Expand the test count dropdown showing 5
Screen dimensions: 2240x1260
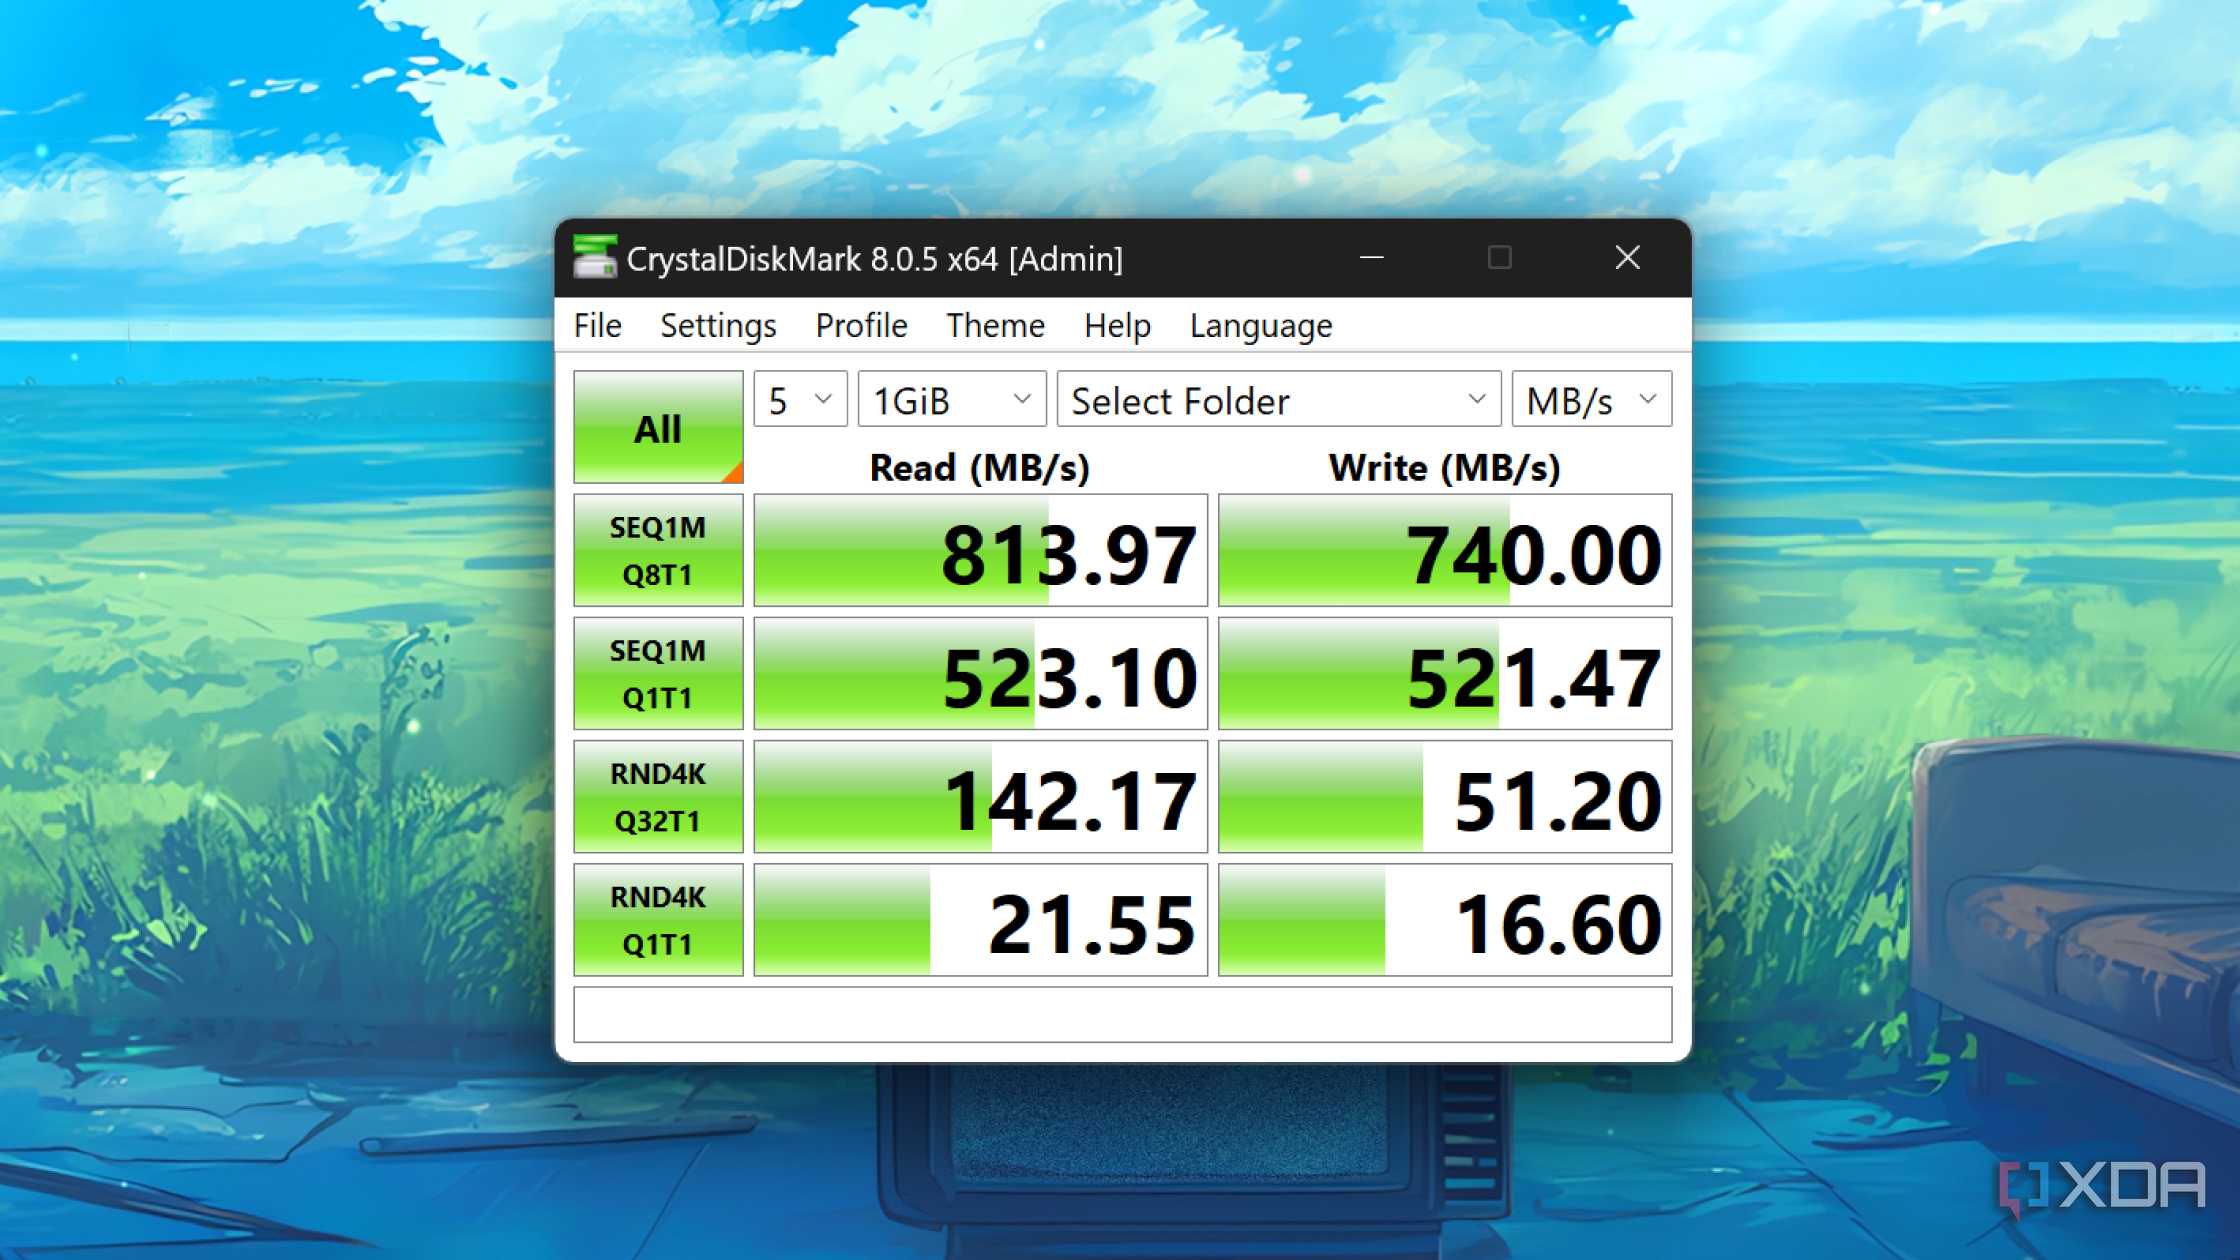(x=800, y=399)
